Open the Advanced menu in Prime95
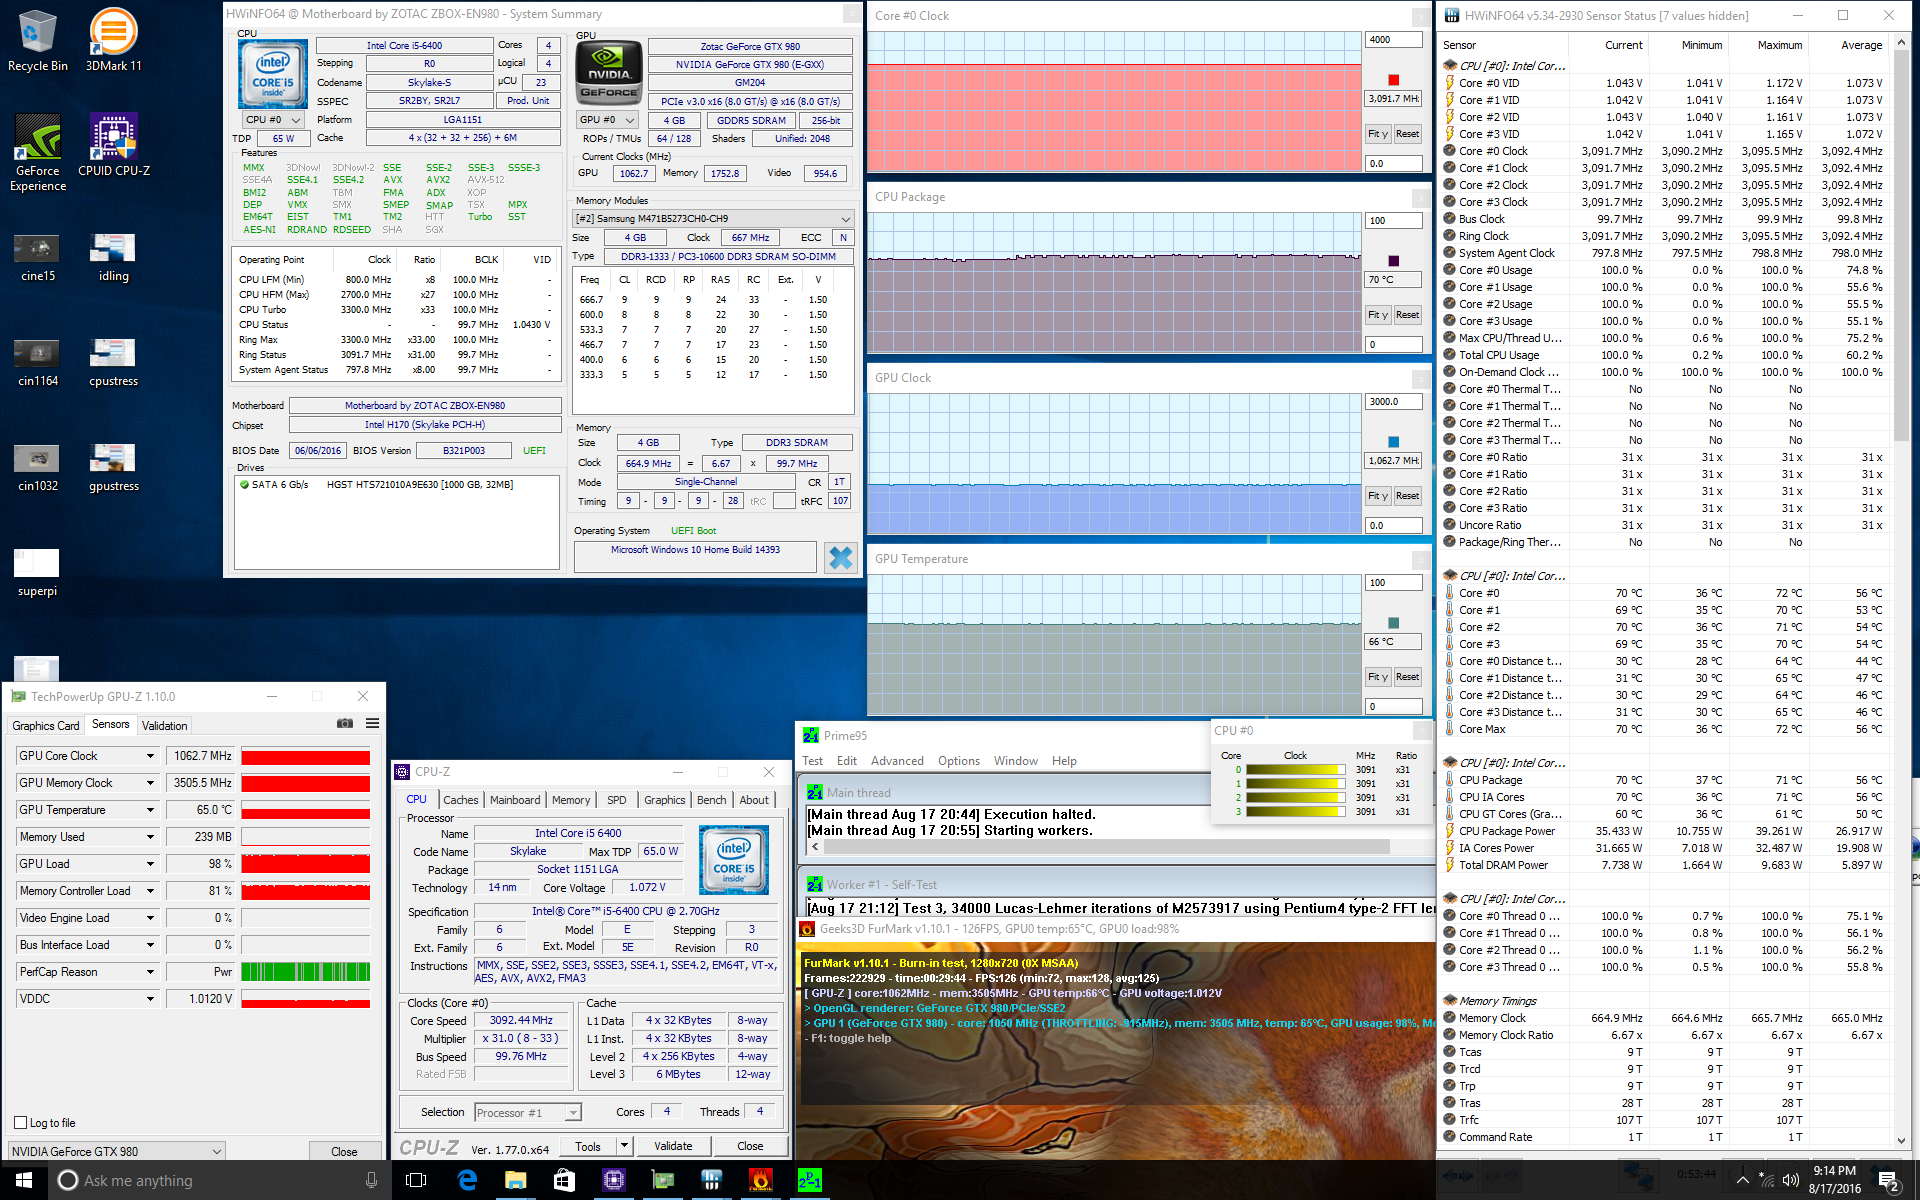 (897, 761)
